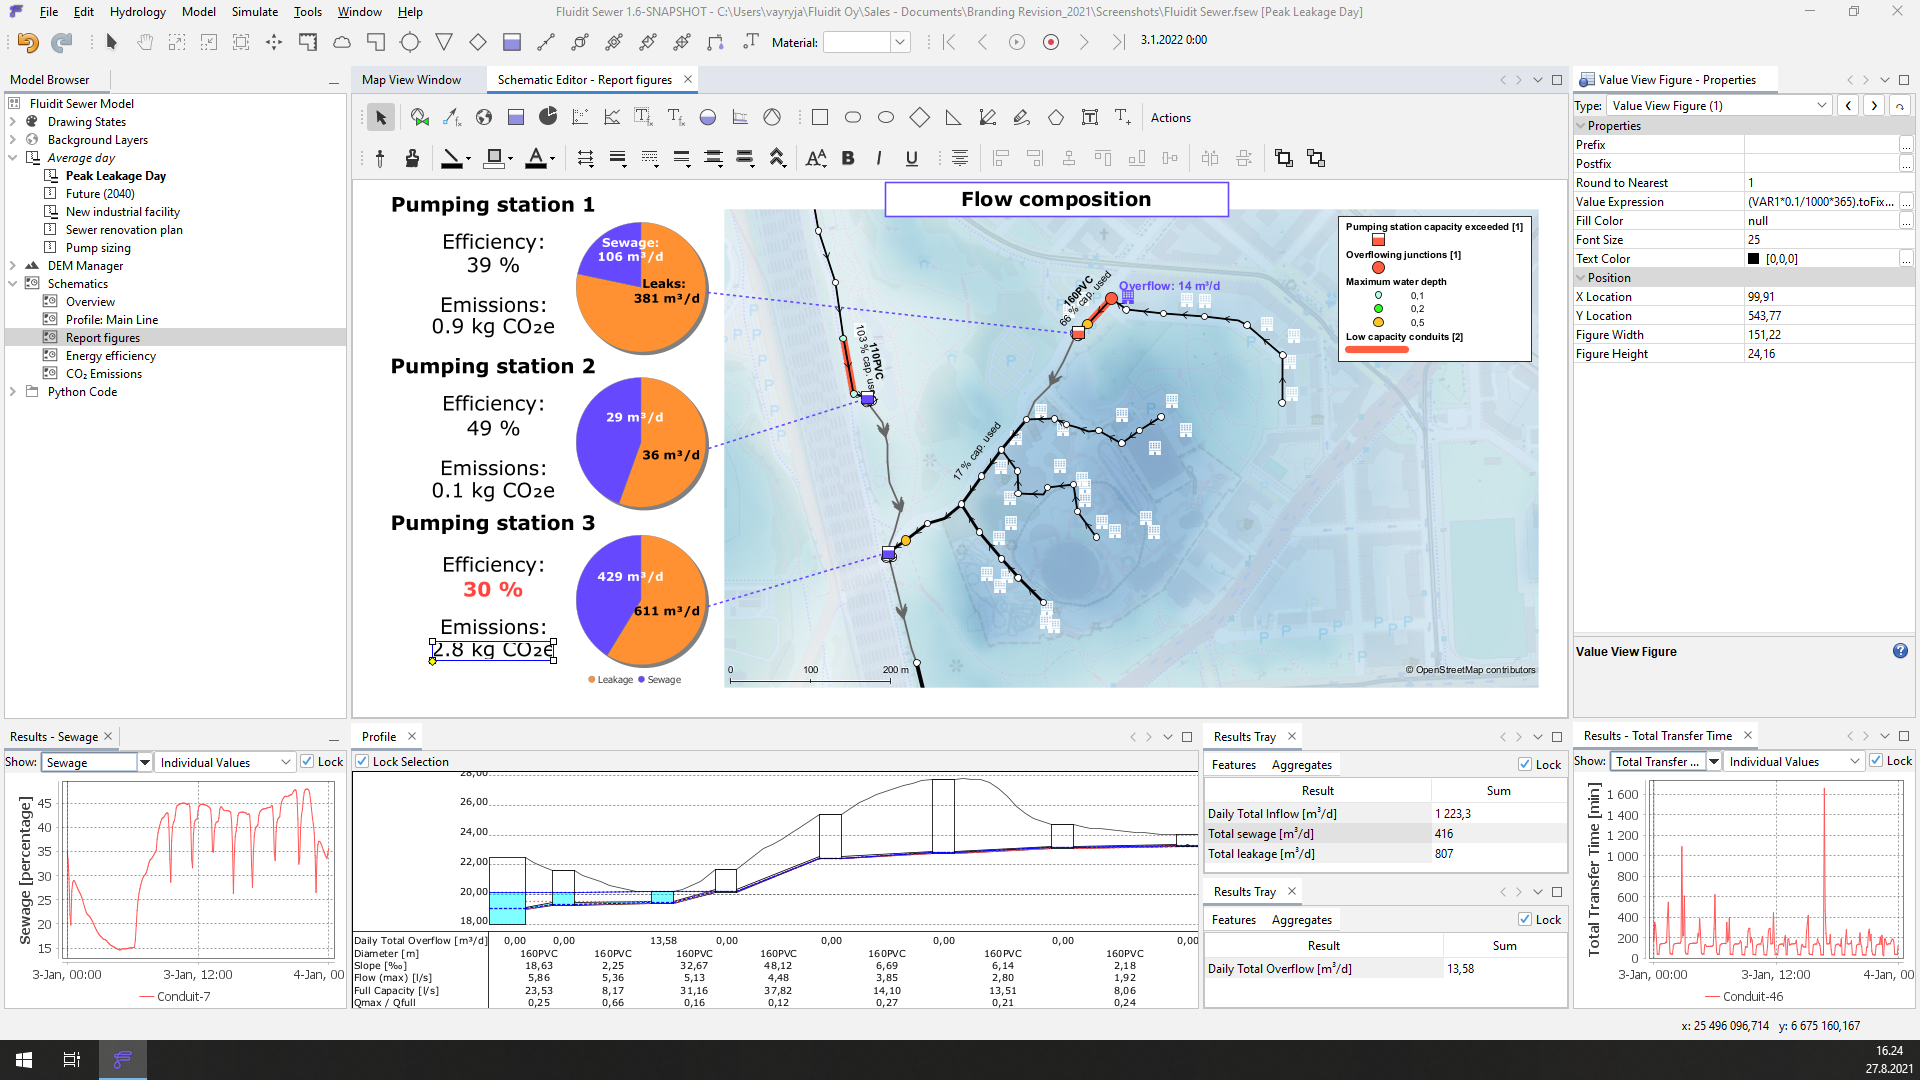Screen dimensions: 1920x1080
Task: Select the Future (2040) scenario
Action: [x=100, y=194]
